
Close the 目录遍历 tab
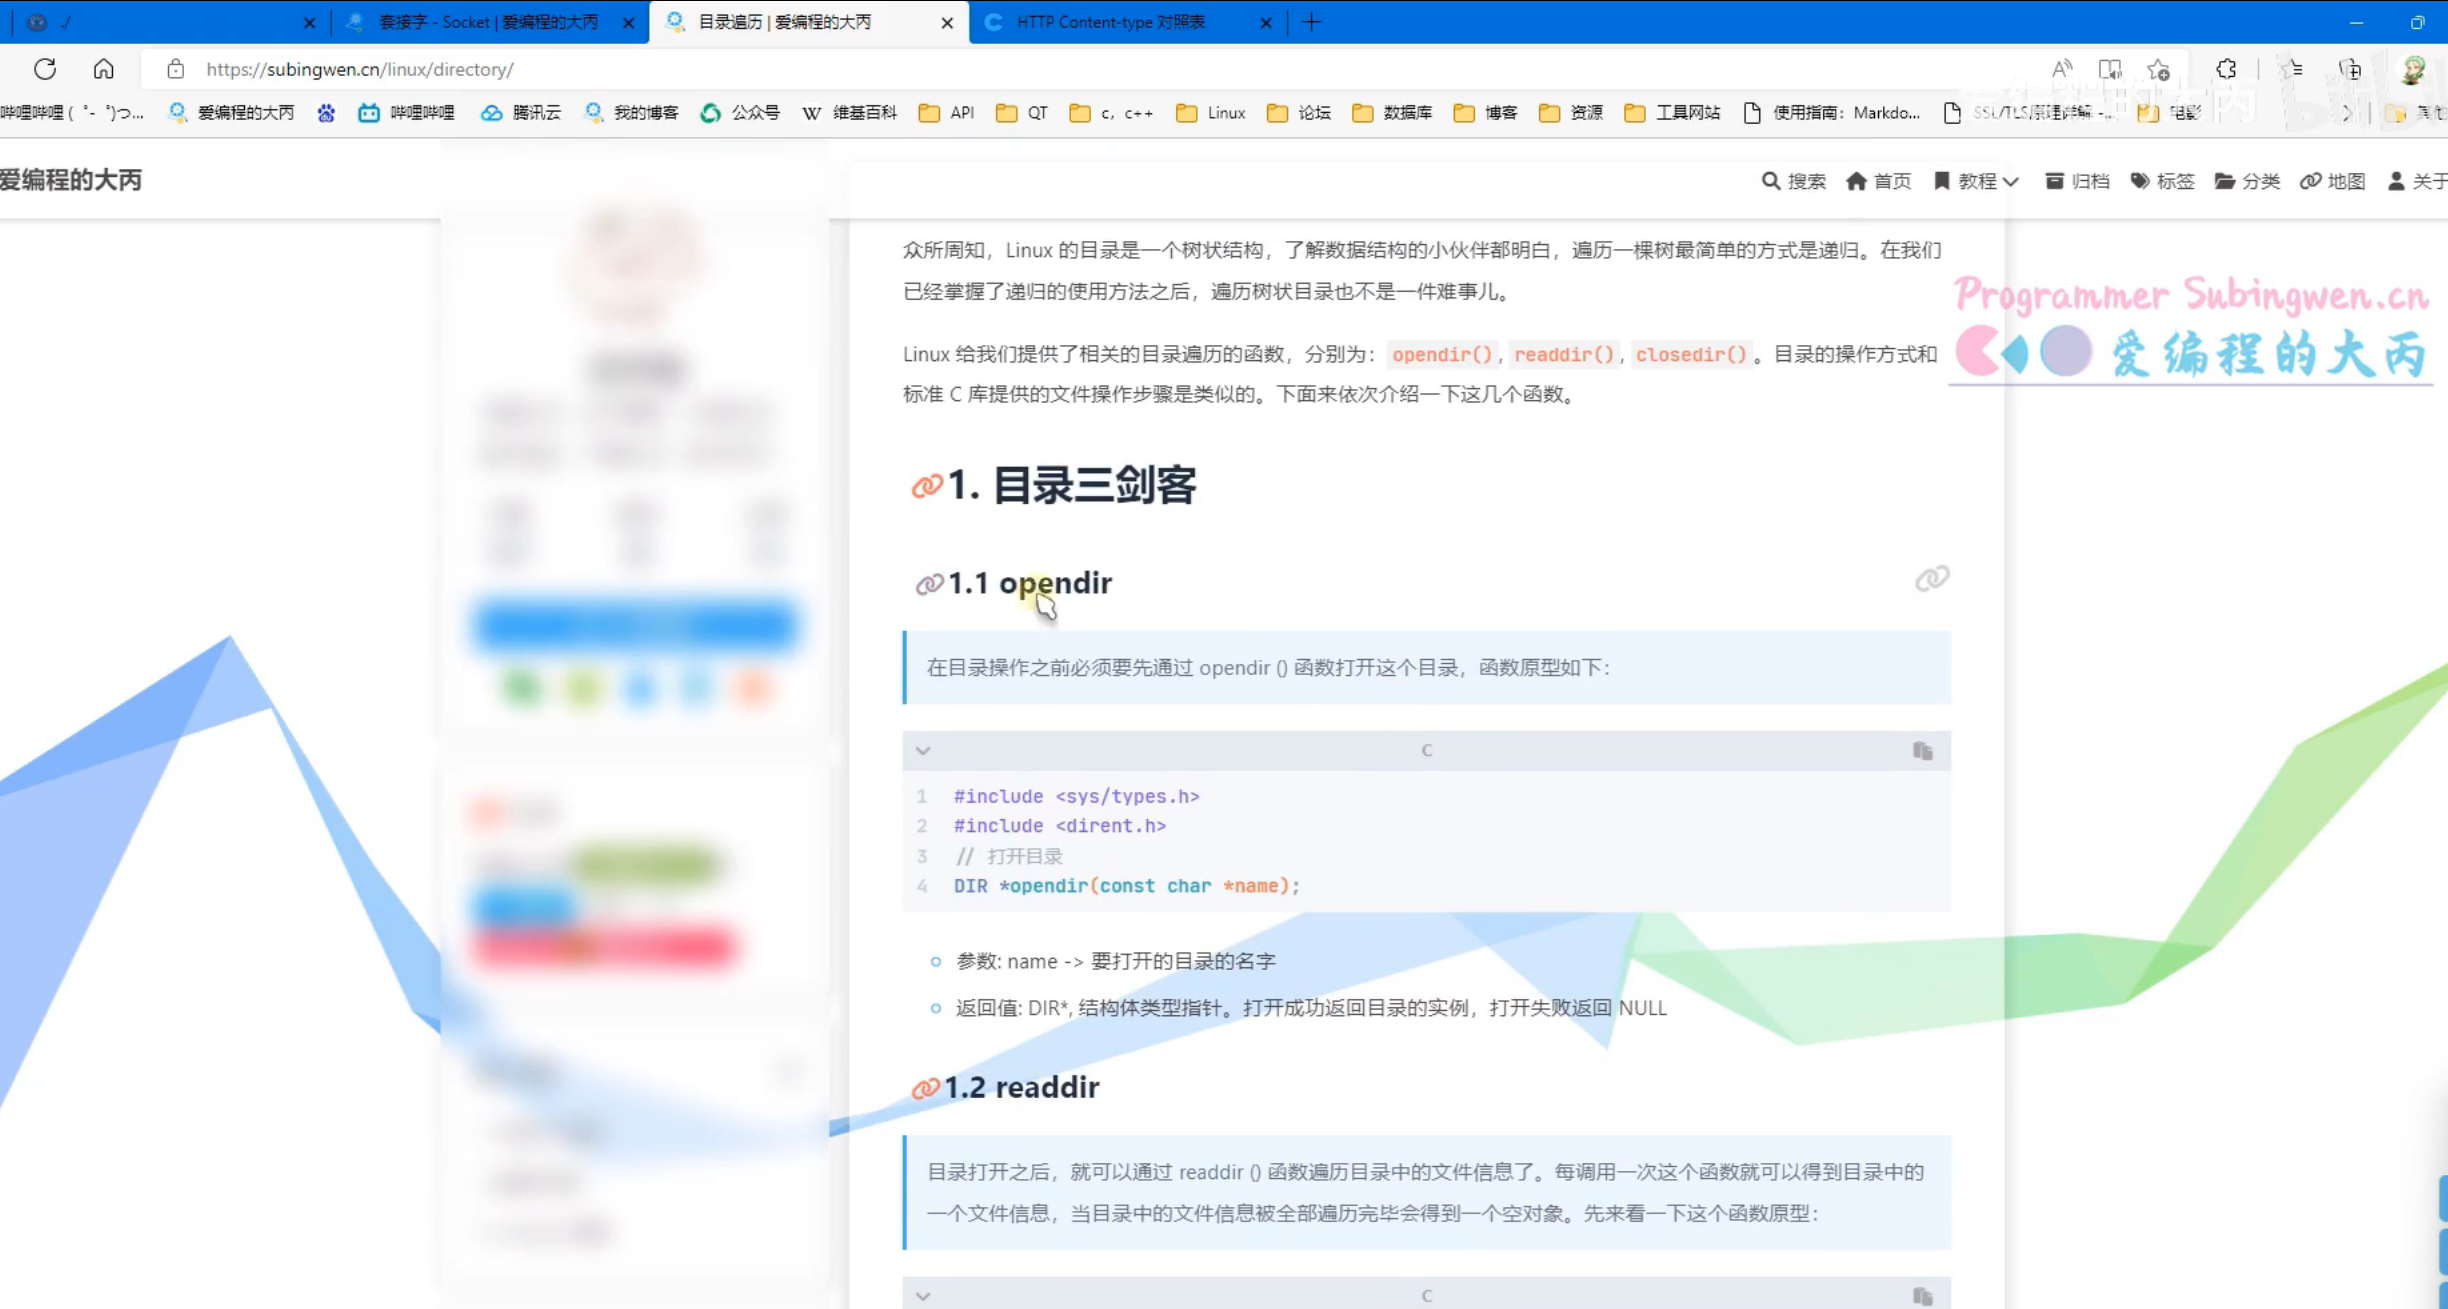click(947, 22)
